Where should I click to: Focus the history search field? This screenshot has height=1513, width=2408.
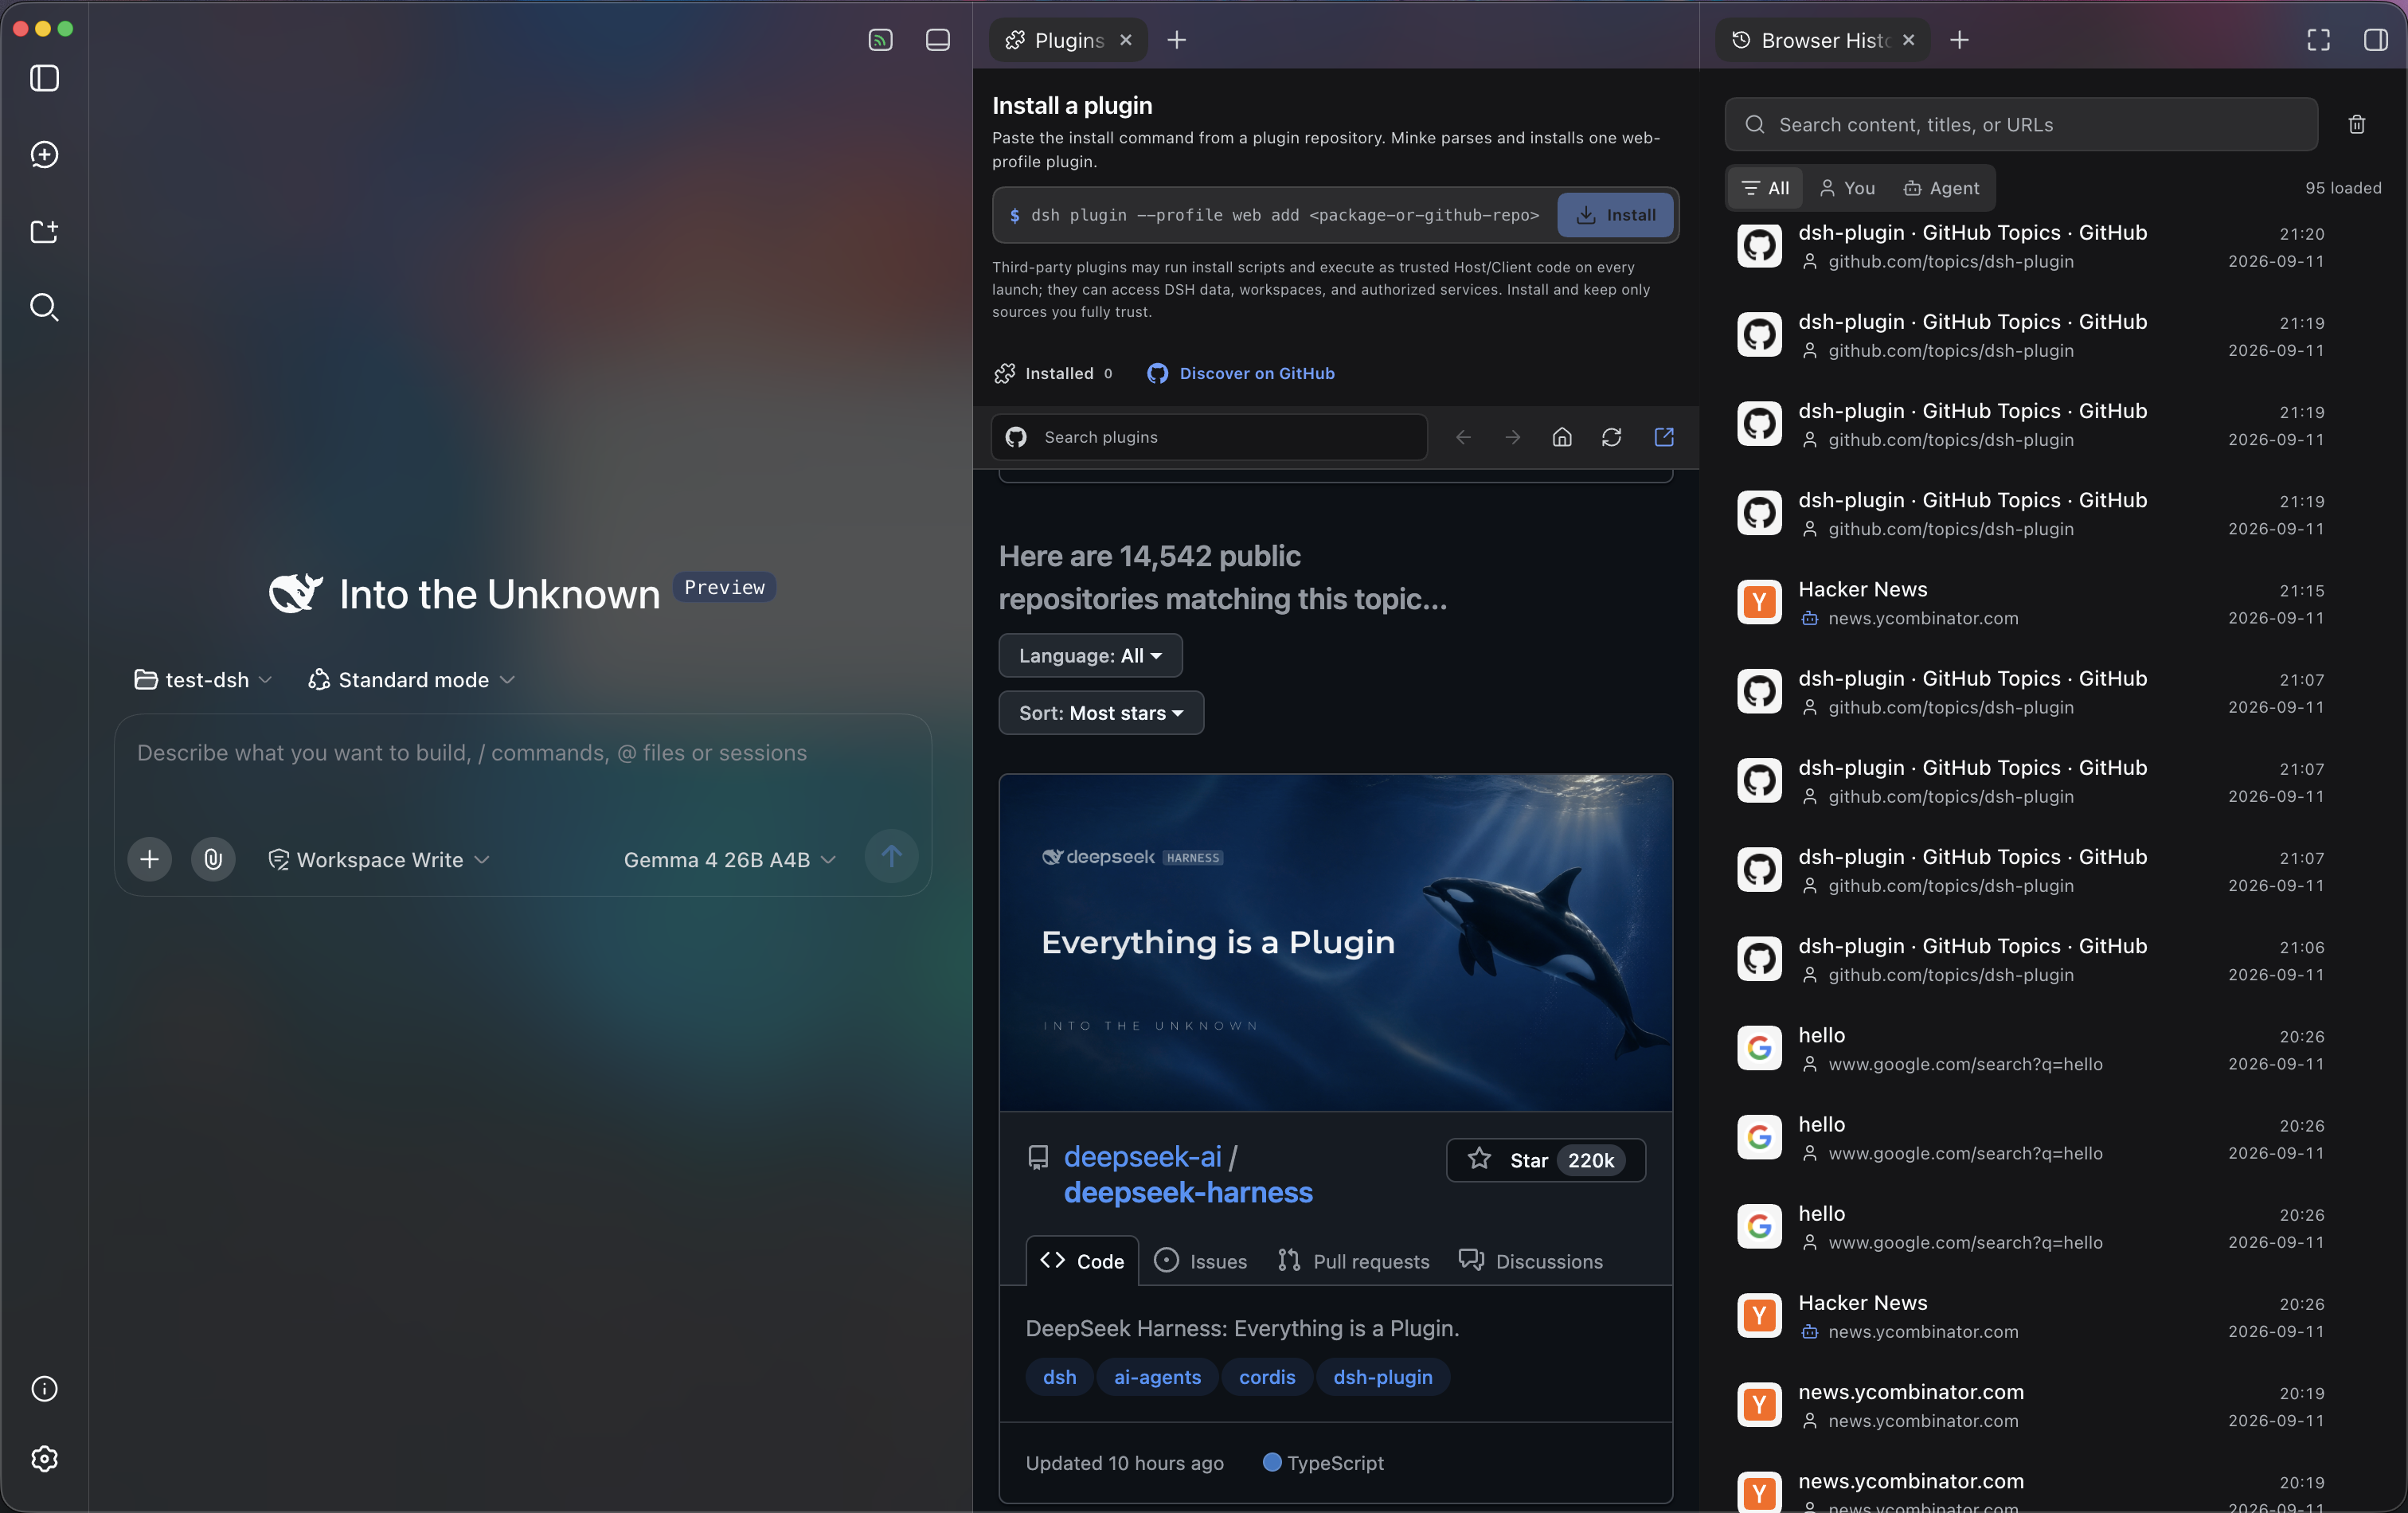2021,124
